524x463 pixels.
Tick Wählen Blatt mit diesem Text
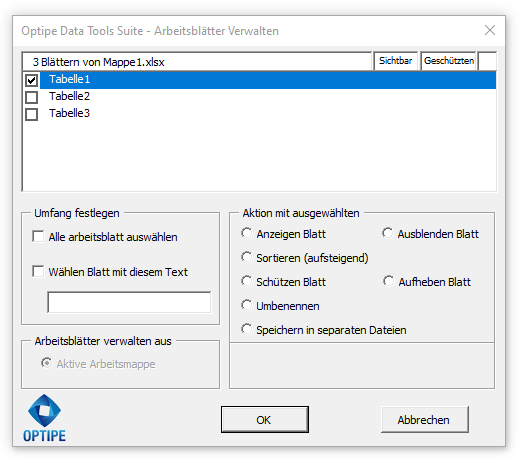[38, 271]
